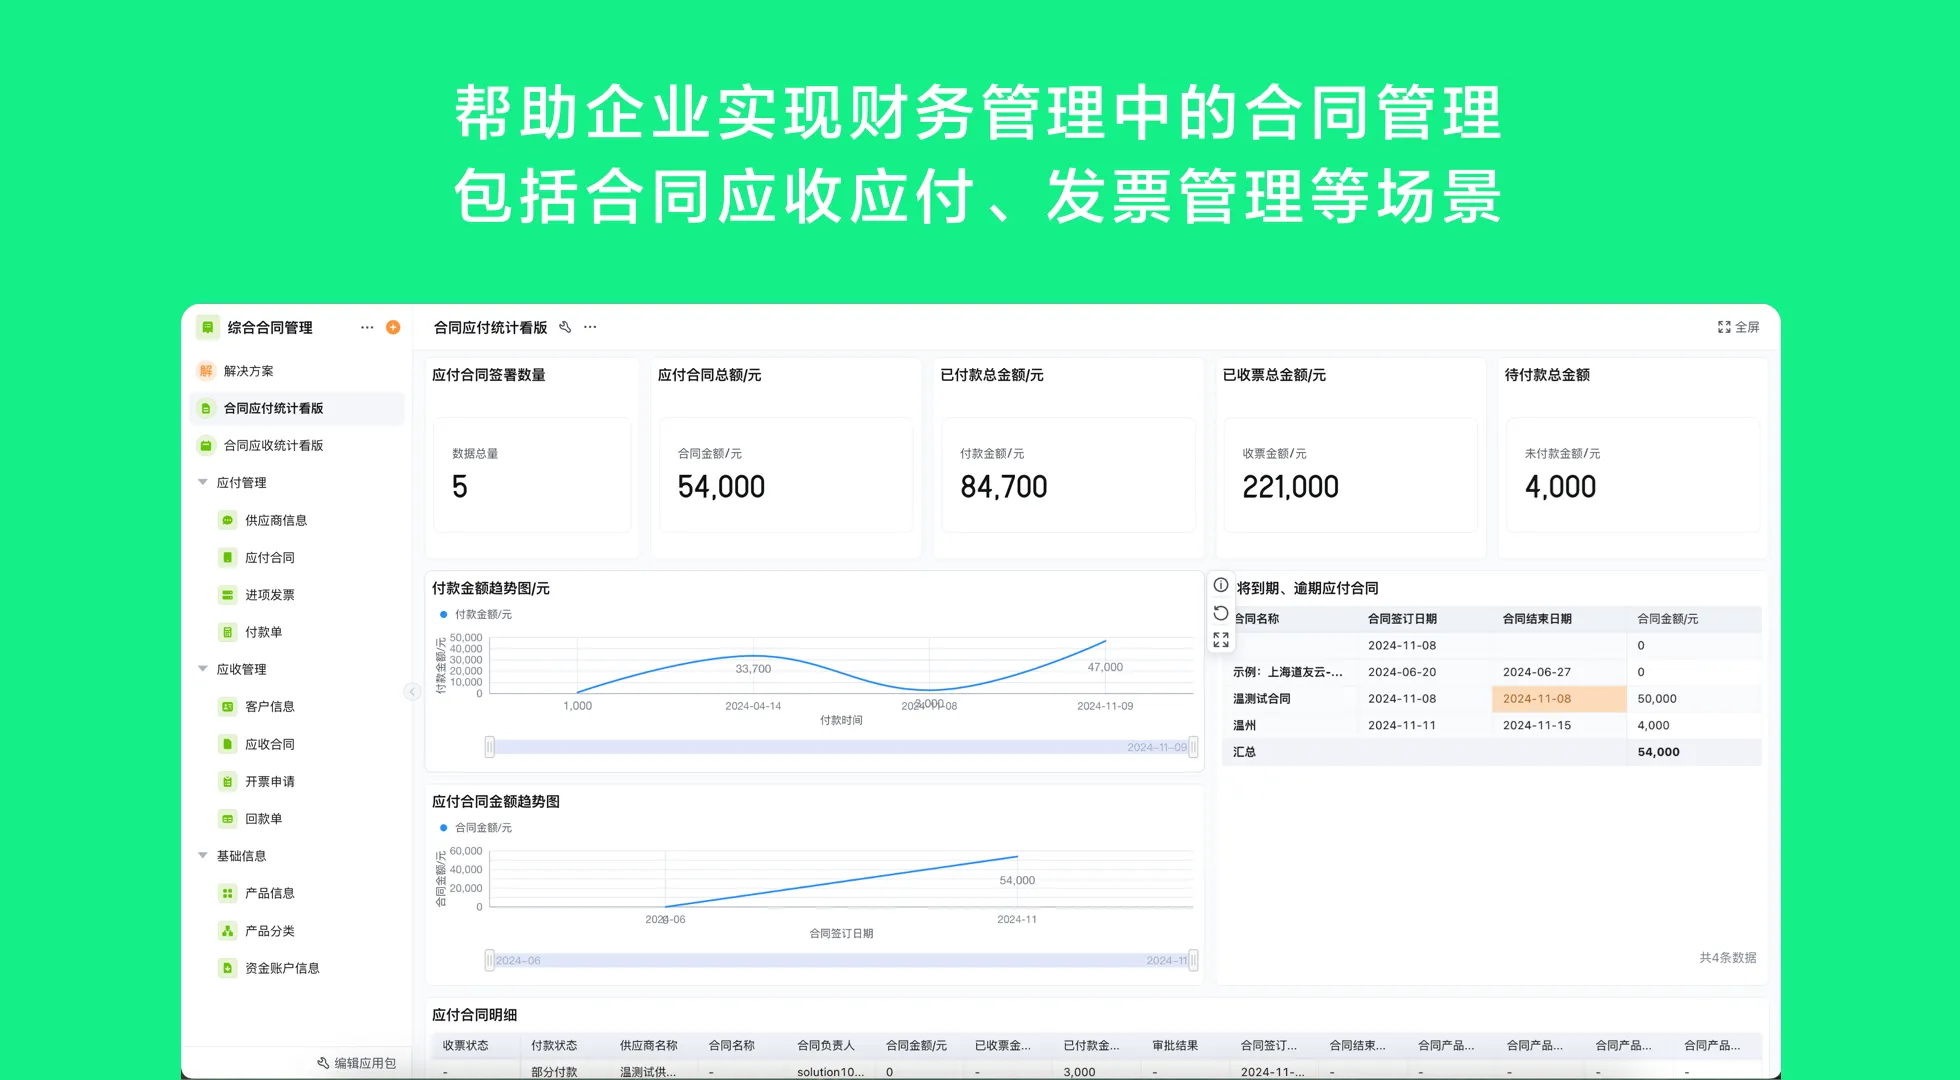This screenshot has height=1080, width=1960.
Task: Collapse the 基础信息 section
Action: coord(203,855)
